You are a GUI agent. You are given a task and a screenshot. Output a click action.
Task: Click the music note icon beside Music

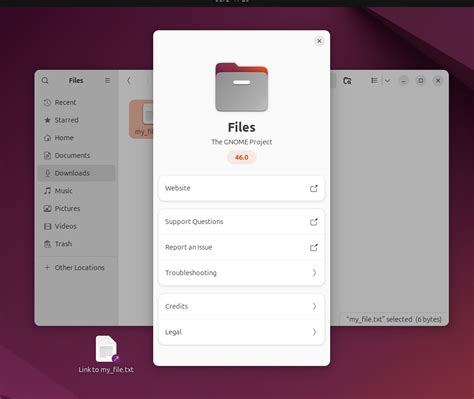(x=47, y=191)
